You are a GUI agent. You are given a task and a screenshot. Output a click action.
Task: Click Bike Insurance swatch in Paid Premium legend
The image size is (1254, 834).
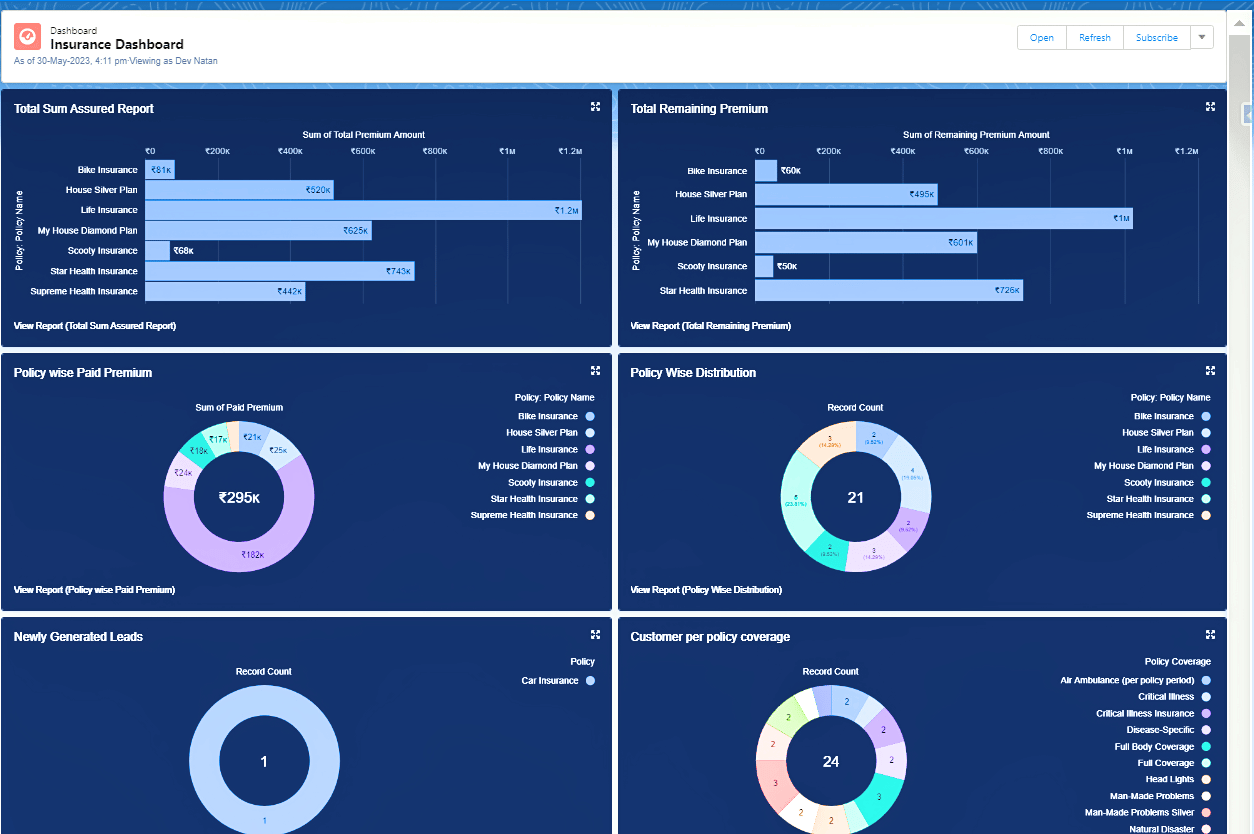tap(590, 416)
